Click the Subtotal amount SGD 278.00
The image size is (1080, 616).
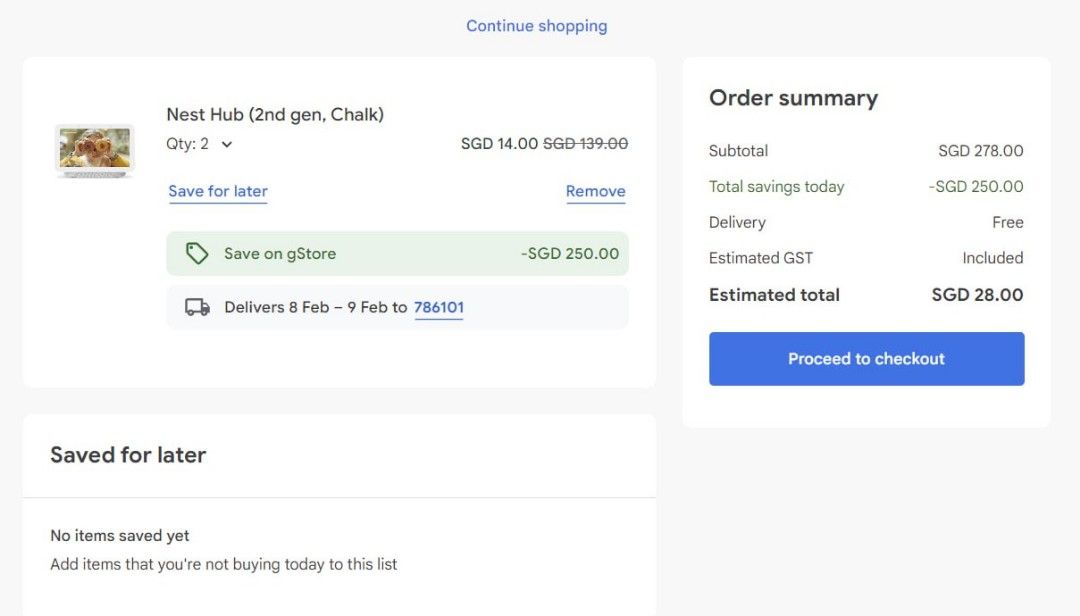pos(979,151)
